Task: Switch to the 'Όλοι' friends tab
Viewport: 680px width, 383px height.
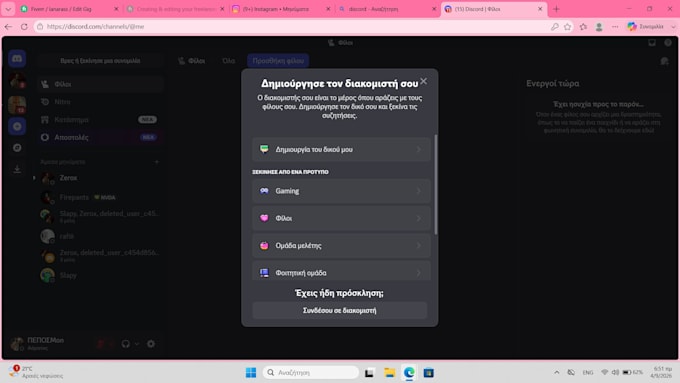Action: click(x=229, y=61)
